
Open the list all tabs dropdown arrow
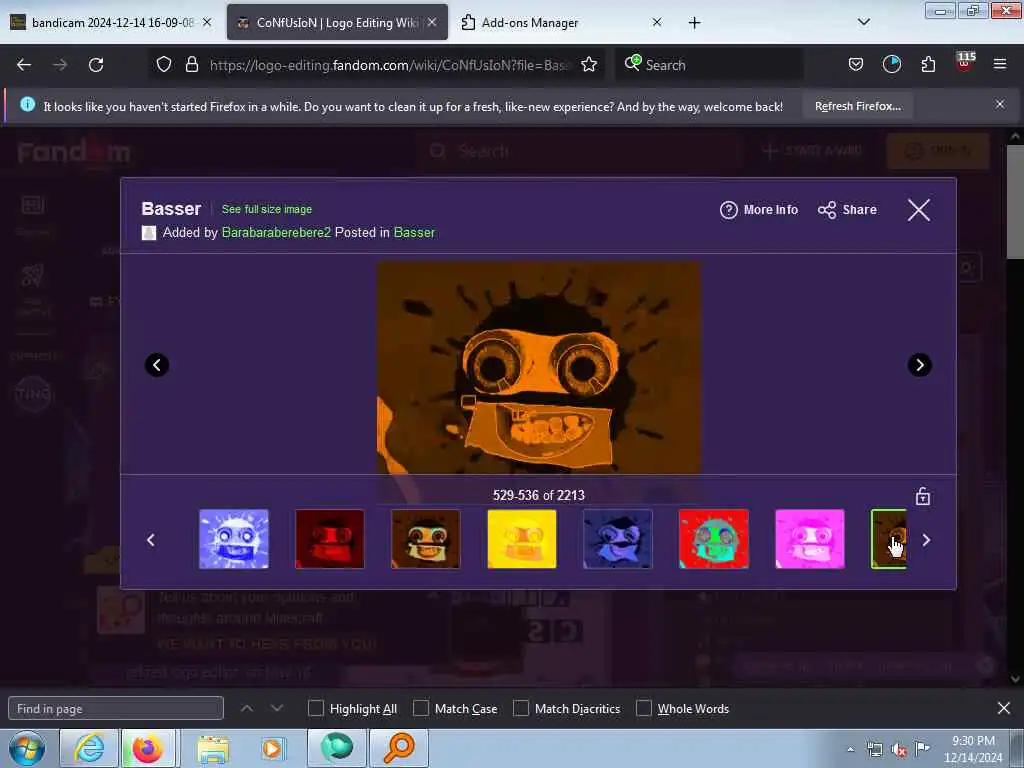[x=863, y=22]
